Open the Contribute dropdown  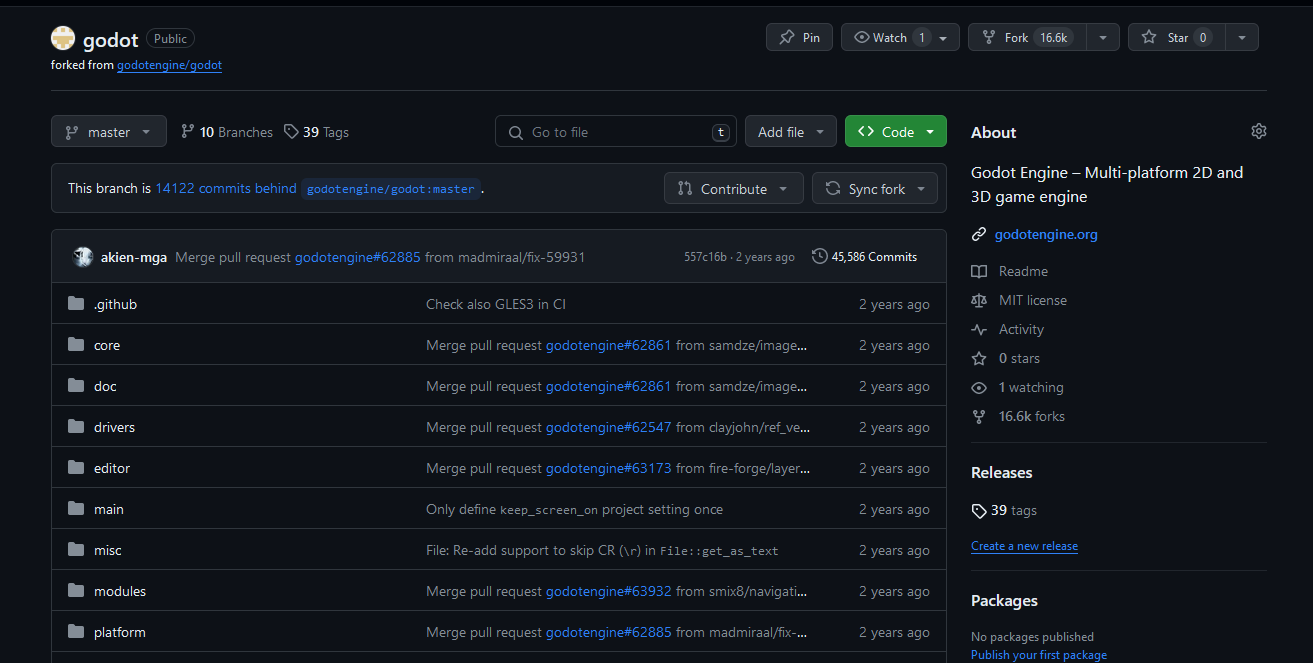[733, 188]
